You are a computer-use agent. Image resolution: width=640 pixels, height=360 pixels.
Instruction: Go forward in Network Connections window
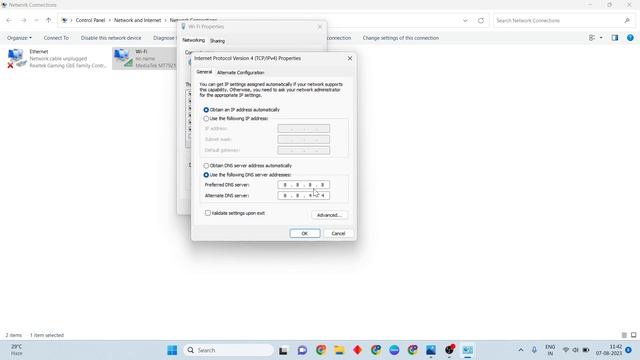(x=23, y=20)
